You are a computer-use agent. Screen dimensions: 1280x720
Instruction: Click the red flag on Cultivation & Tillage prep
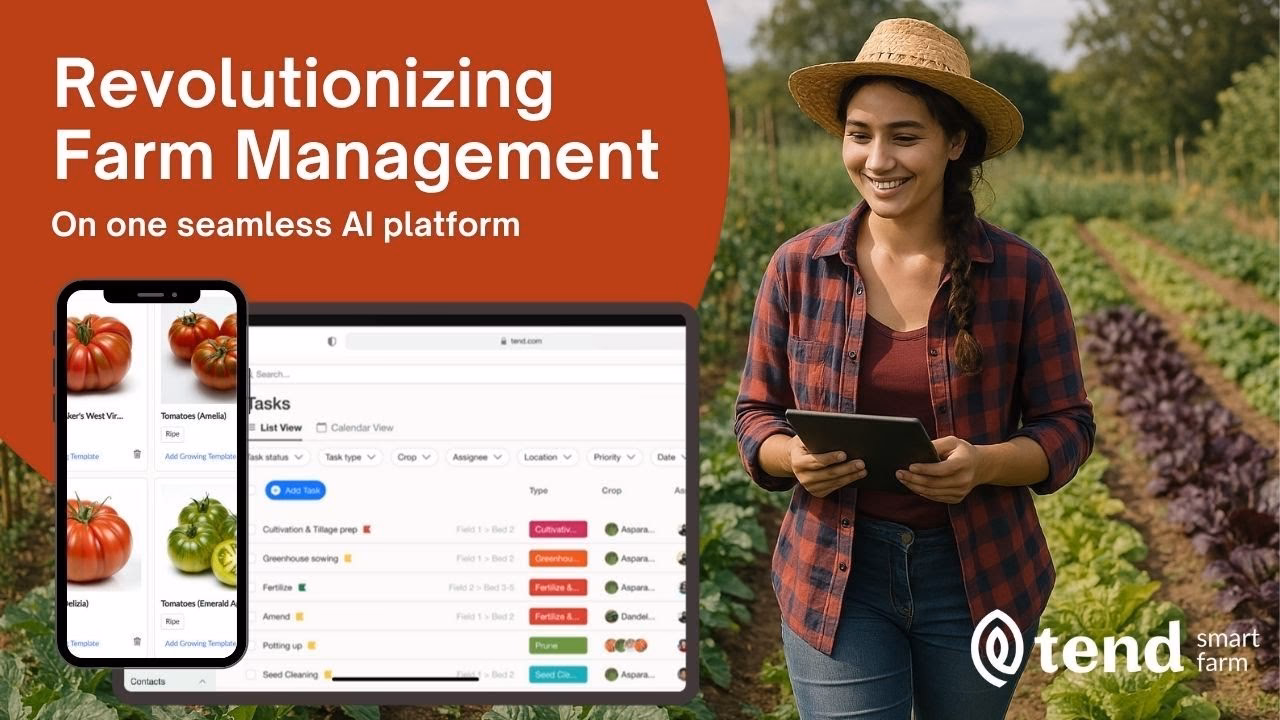(367, 529)
